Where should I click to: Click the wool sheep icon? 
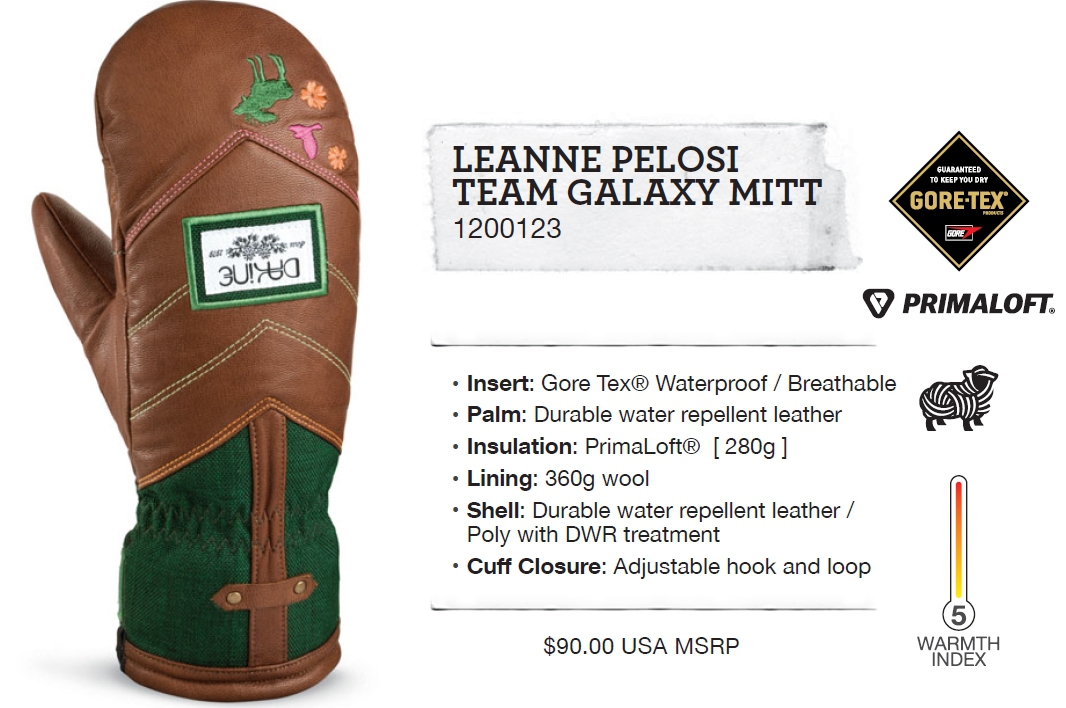[x=958, y=398]
